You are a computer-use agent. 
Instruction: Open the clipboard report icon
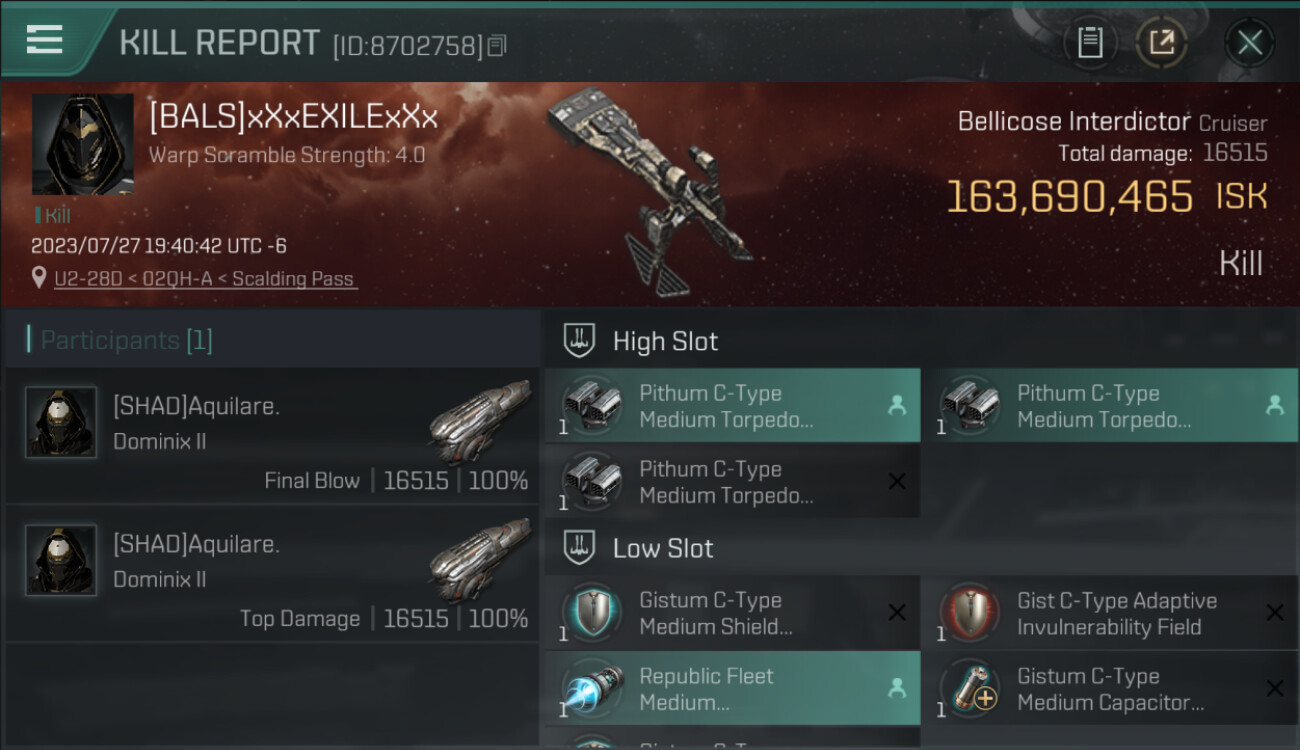1090,43
